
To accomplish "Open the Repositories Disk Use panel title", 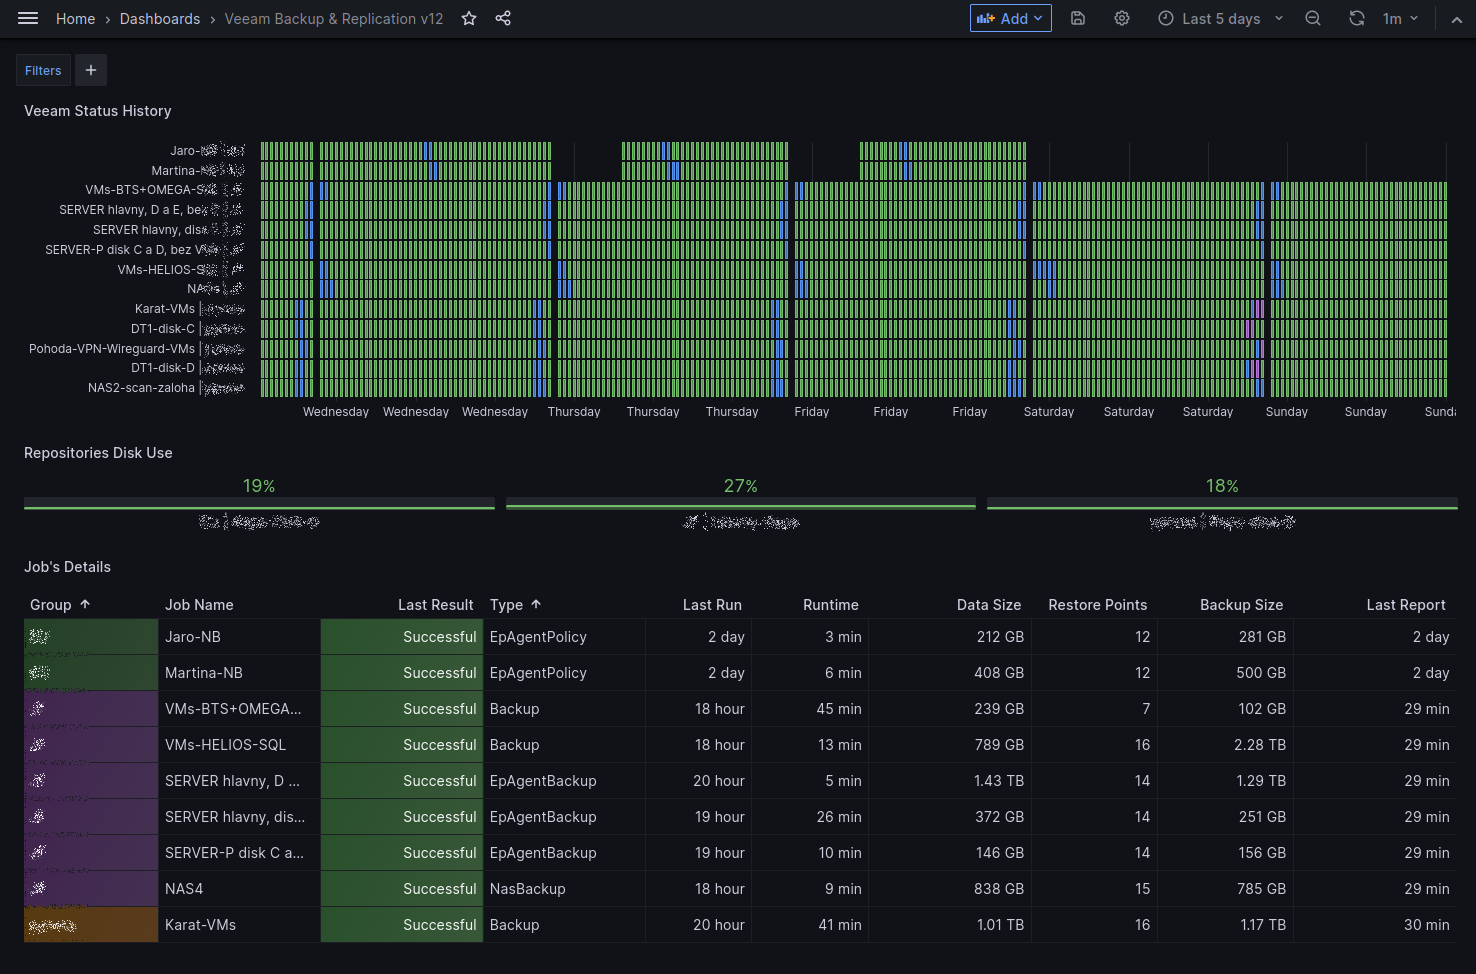I will [x=98, y=453].
